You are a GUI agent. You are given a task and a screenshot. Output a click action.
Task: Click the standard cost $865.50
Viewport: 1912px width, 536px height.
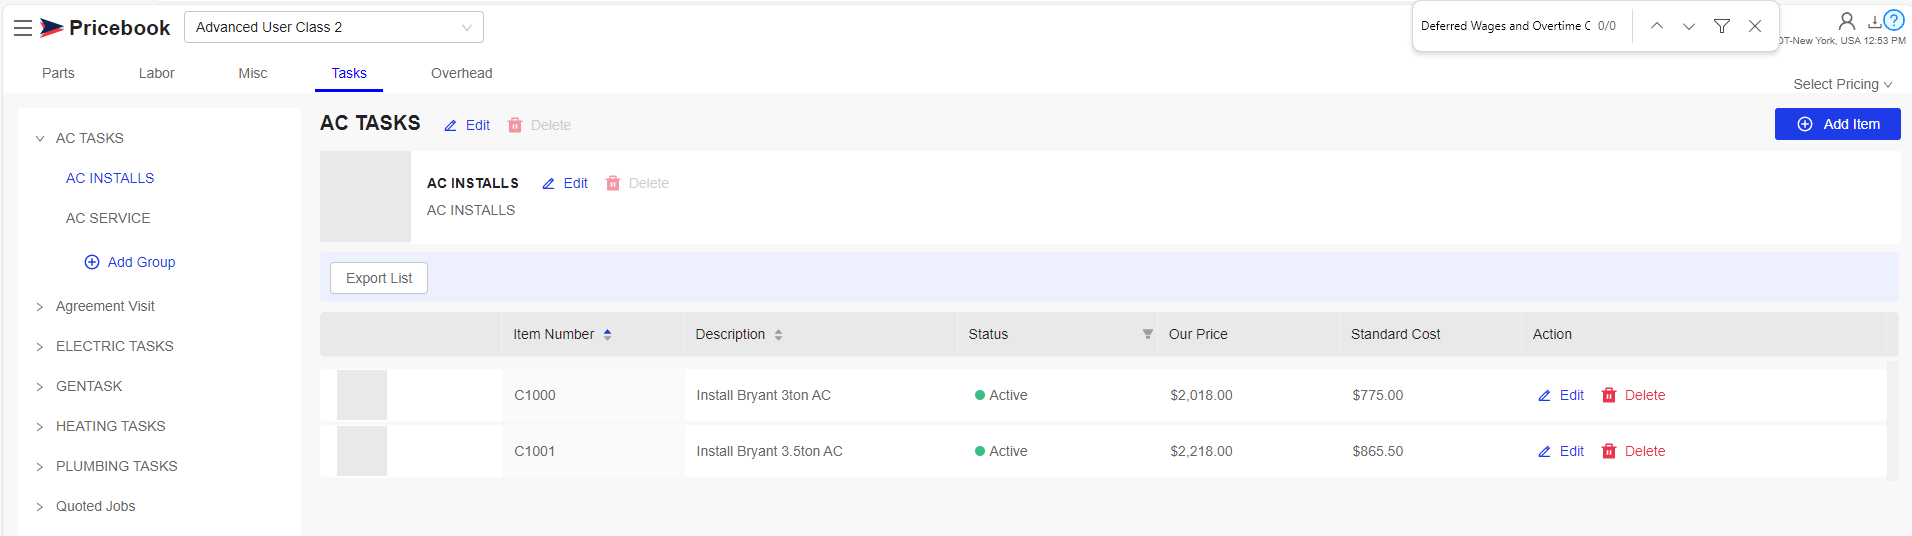coord(1377,451)
